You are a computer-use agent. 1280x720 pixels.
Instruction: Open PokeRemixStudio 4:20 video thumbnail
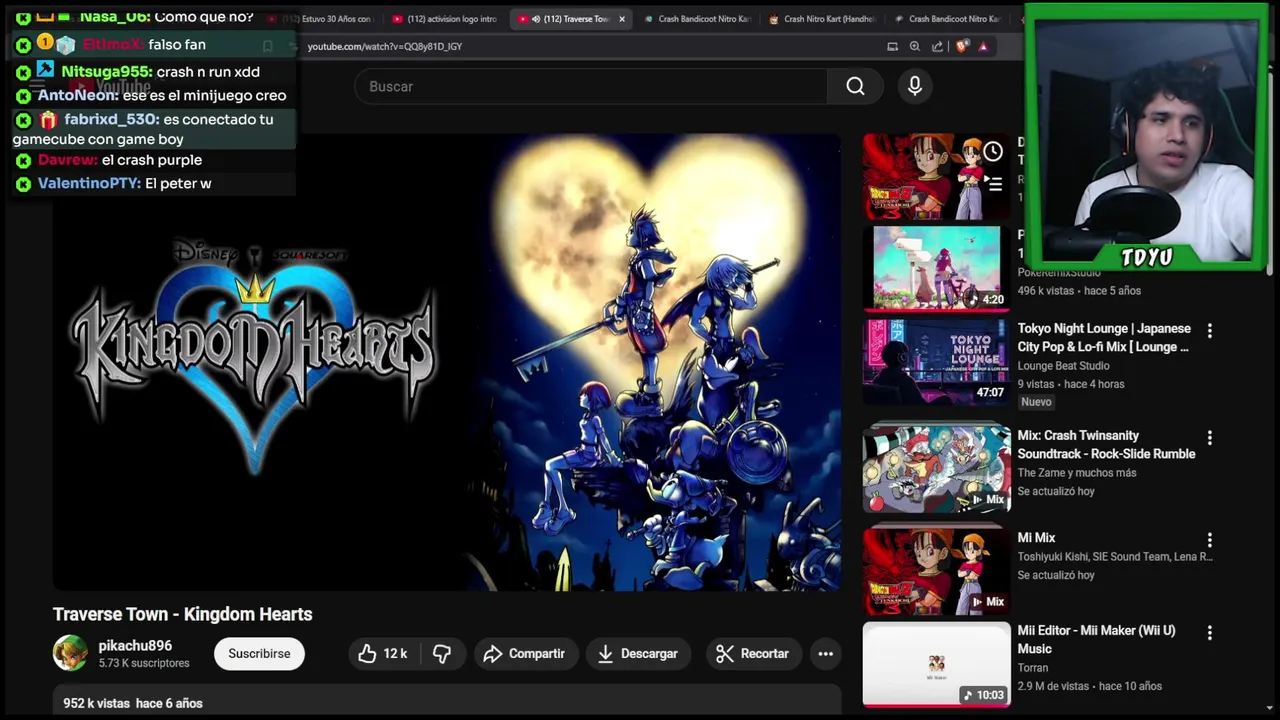pos(937,267)
